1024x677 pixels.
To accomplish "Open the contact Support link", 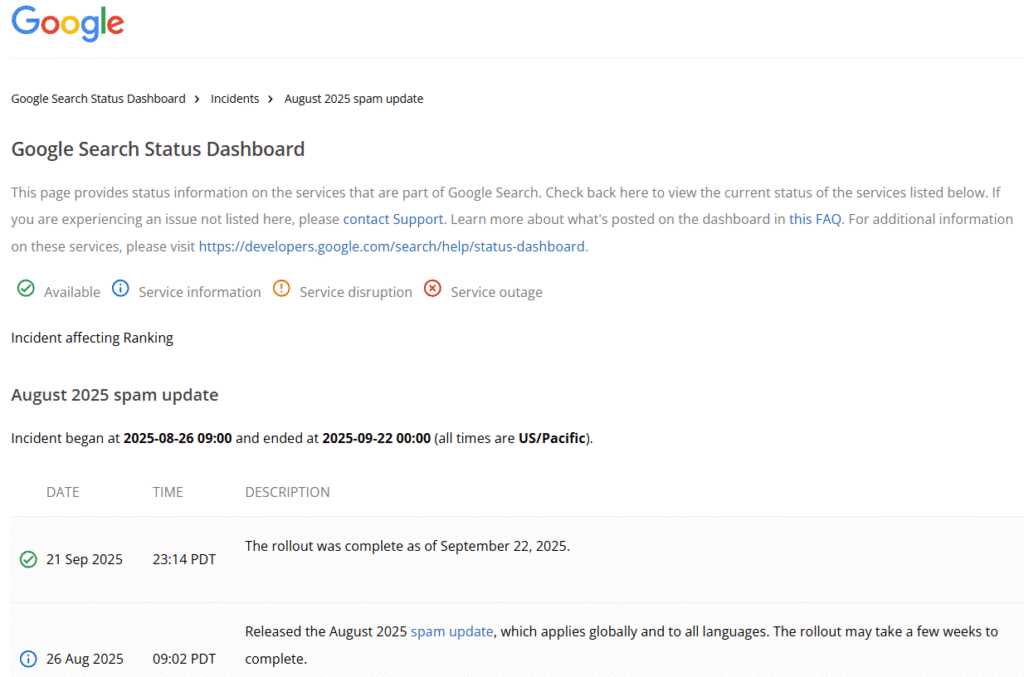I will (392, 219).
